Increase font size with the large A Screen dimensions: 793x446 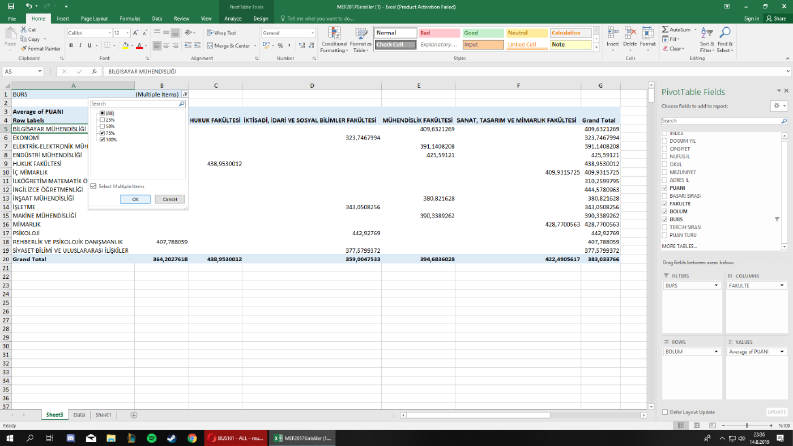click(136, 33)
